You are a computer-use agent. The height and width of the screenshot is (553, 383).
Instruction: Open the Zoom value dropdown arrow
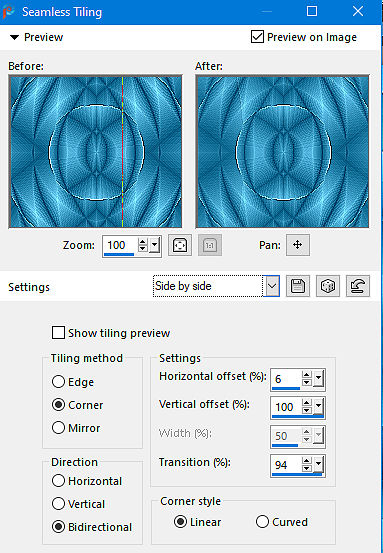[x=154, y=245]
